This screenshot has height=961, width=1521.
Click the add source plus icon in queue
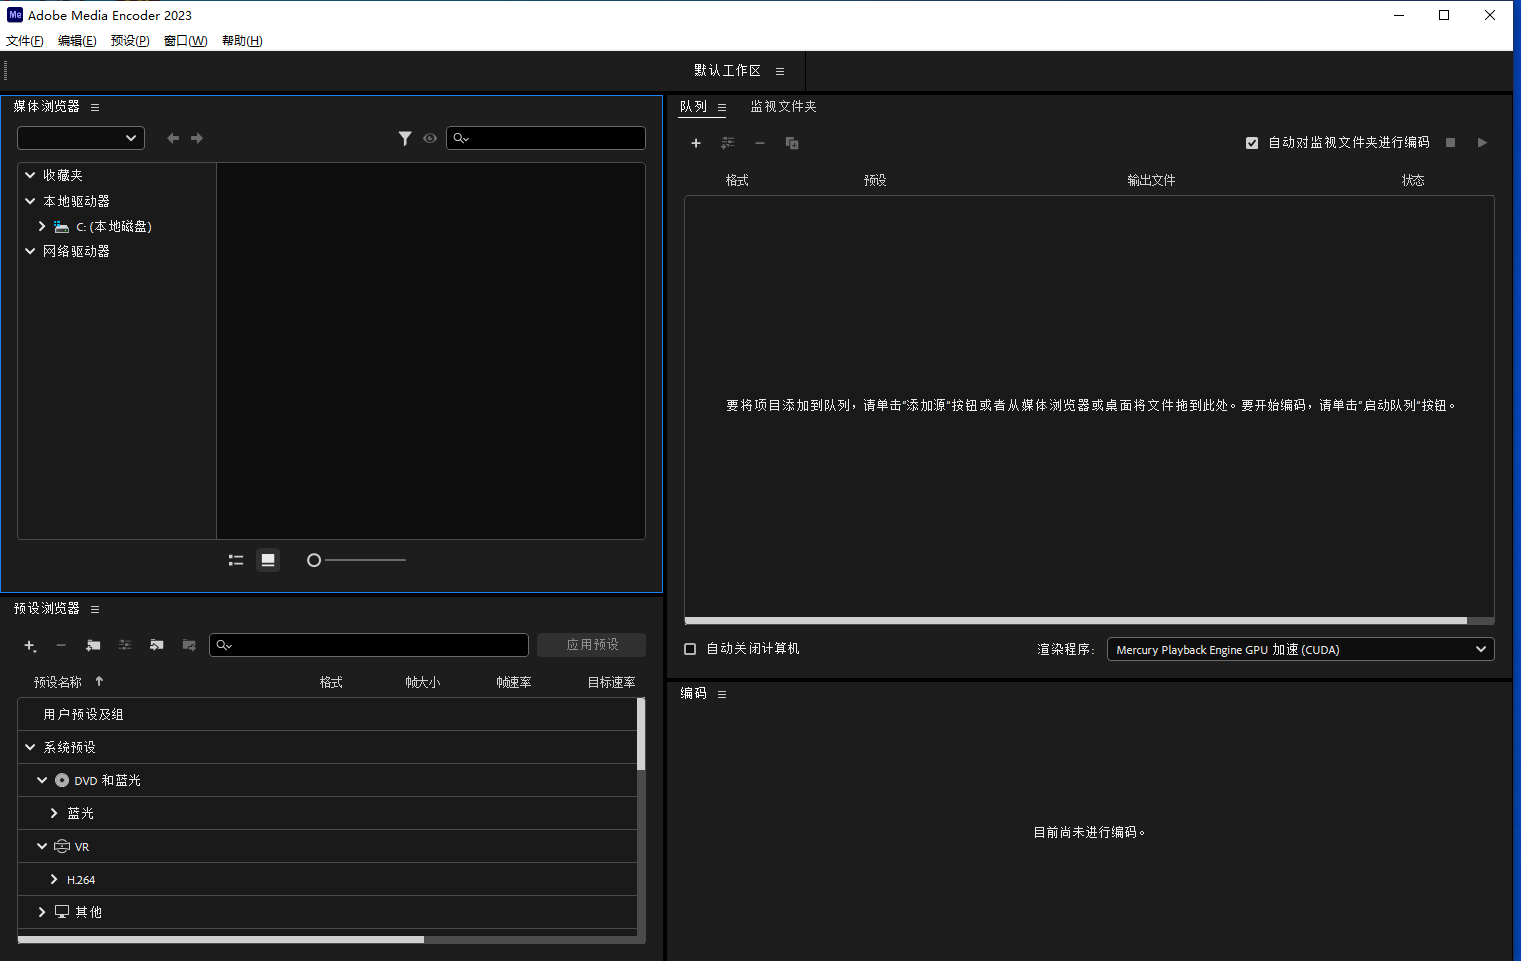click(696, 143)
